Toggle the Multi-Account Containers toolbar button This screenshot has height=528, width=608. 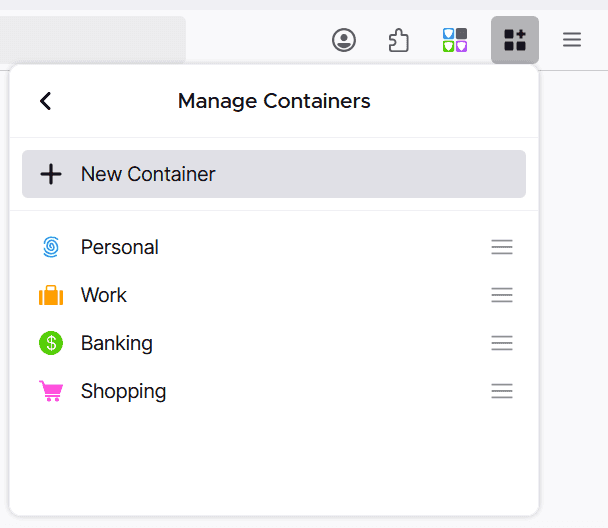pyautogui.click(x=514, y=40)
